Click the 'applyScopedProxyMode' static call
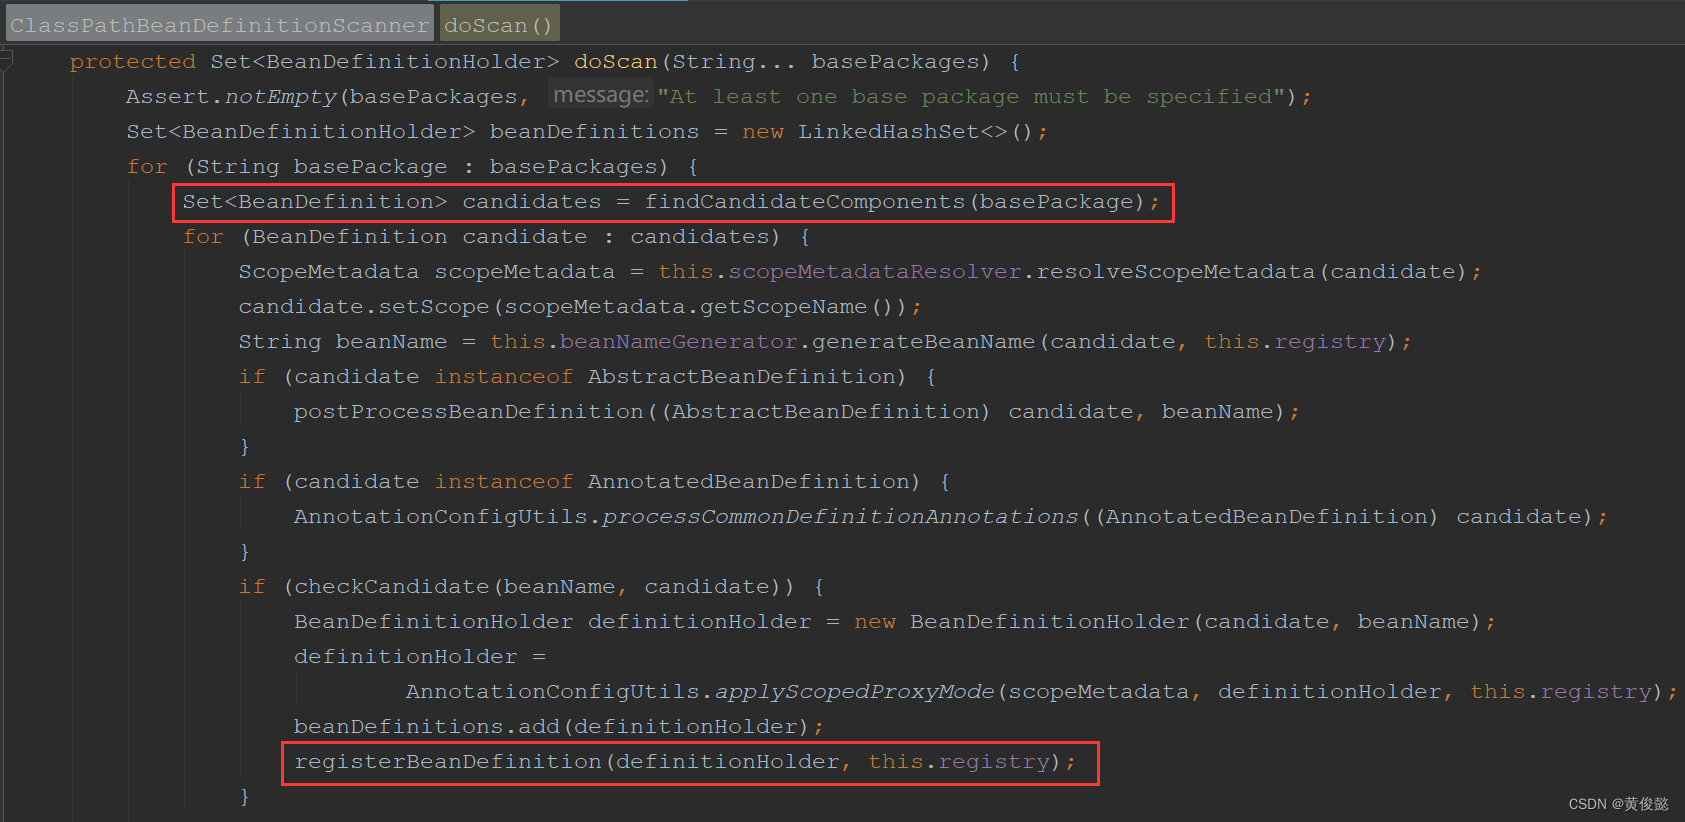Image resolution: width=1685 pixels, height=822 pixels. 855,692
